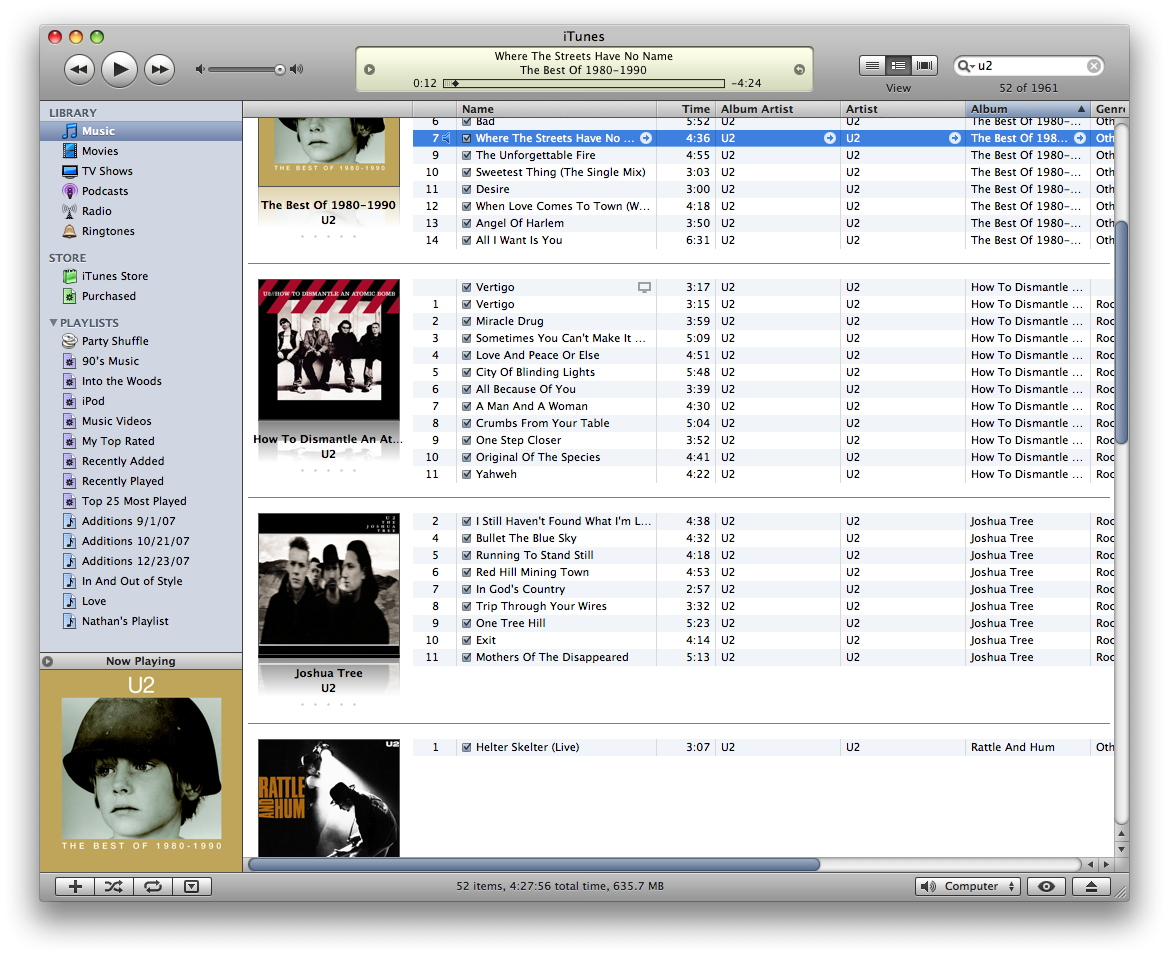Click the scroll down arrow button
Image resolution: width=1169 pixels, height=956 pixels.
(x=1121, y=849)
